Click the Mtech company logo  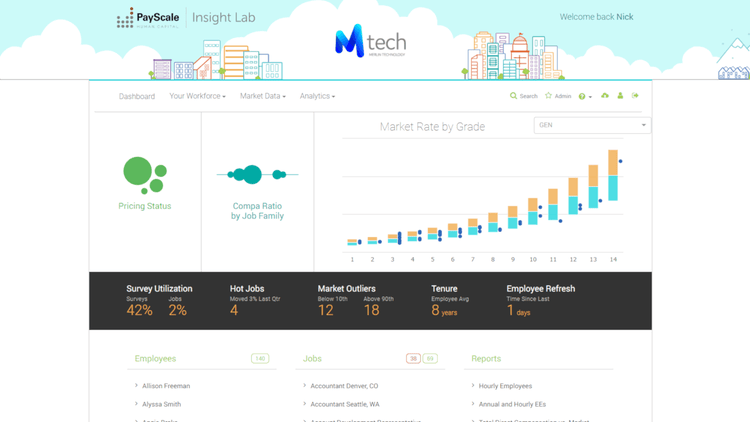pyautogui.click(x=371, y=41)
